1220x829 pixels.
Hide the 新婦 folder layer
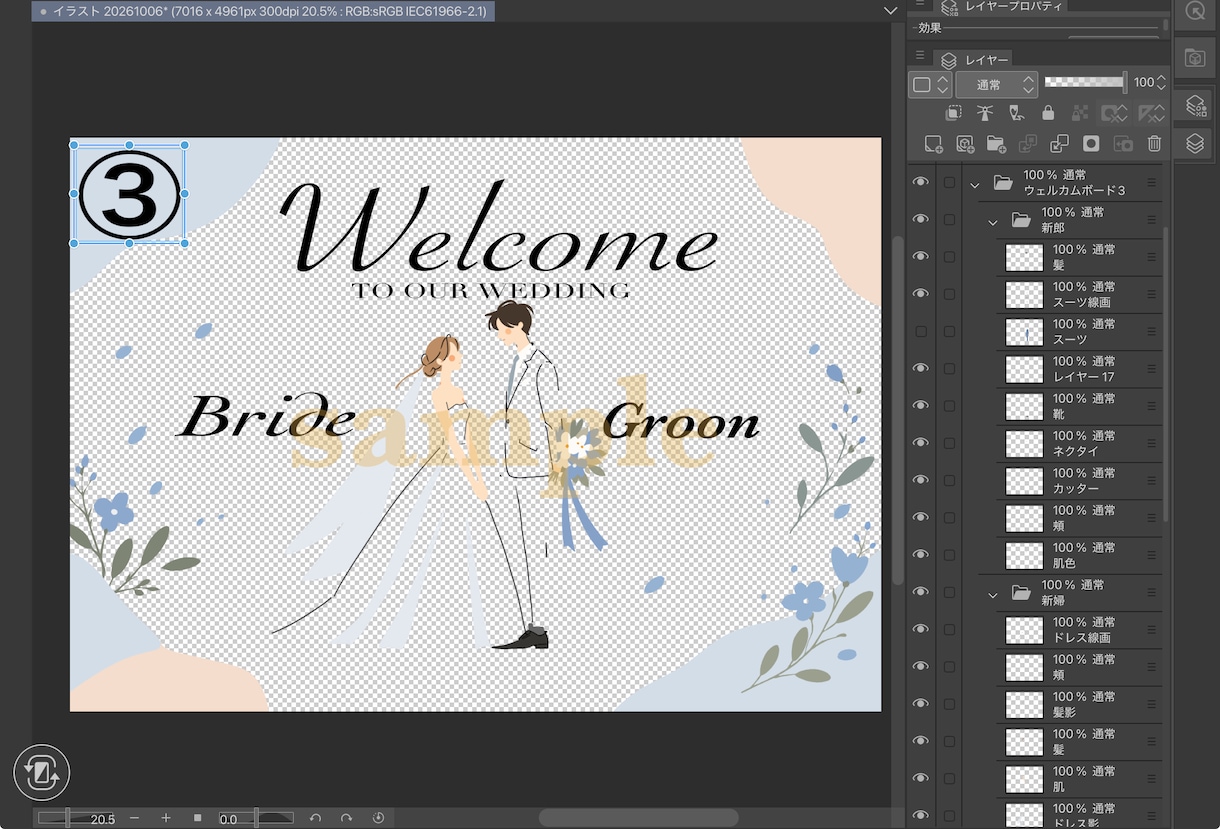(921, 592)
